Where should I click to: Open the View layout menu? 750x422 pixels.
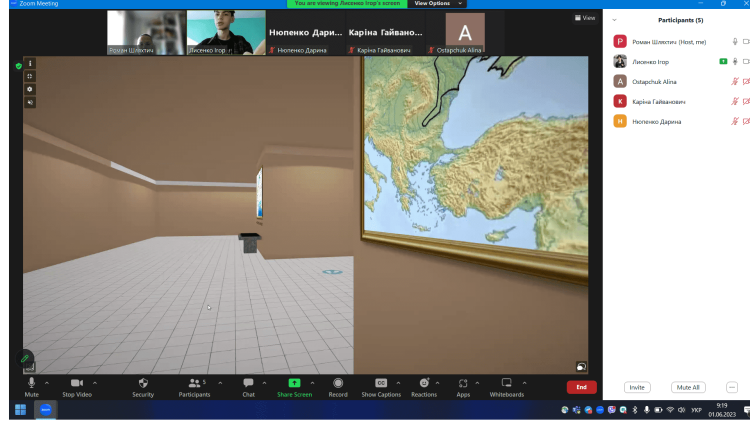(x=587, y=18)
